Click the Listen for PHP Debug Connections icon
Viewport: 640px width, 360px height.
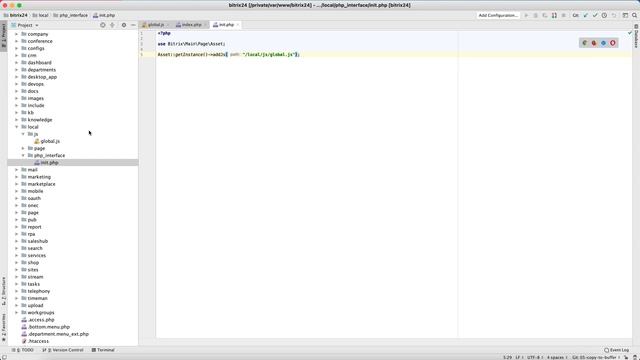click(x=554, y=16)
